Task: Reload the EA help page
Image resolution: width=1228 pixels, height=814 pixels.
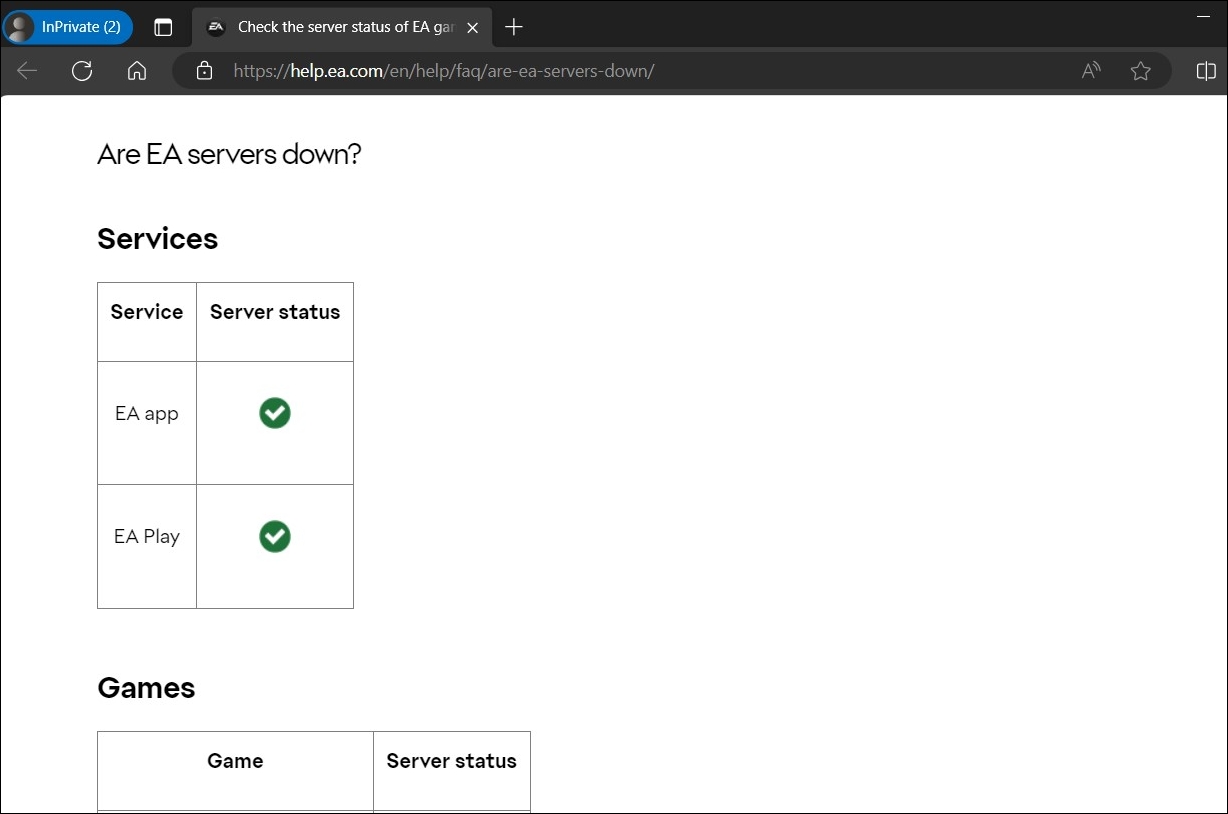Action: 82,70
